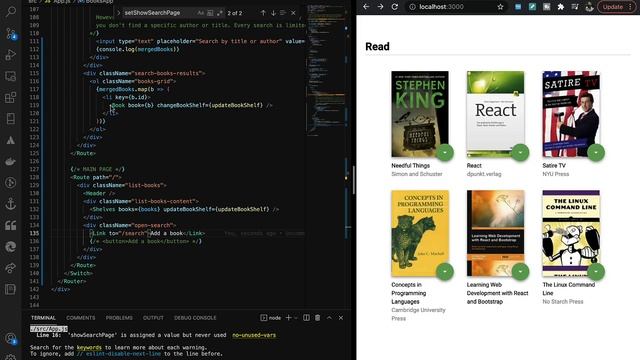Bookmark this page with star icon
640x360 pixels.
(x=500, y=7)
